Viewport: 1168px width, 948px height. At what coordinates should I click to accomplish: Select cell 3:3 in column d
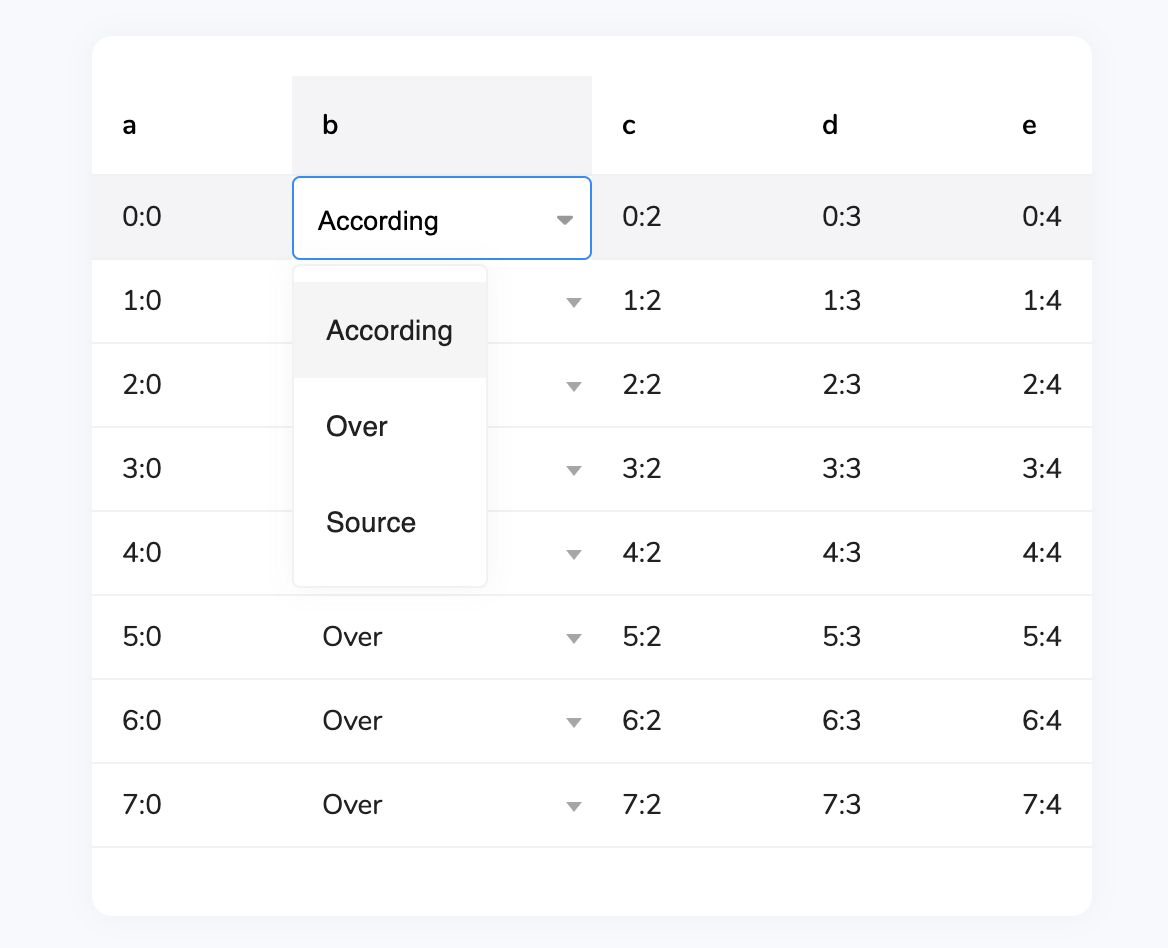[x=841, y=469]
